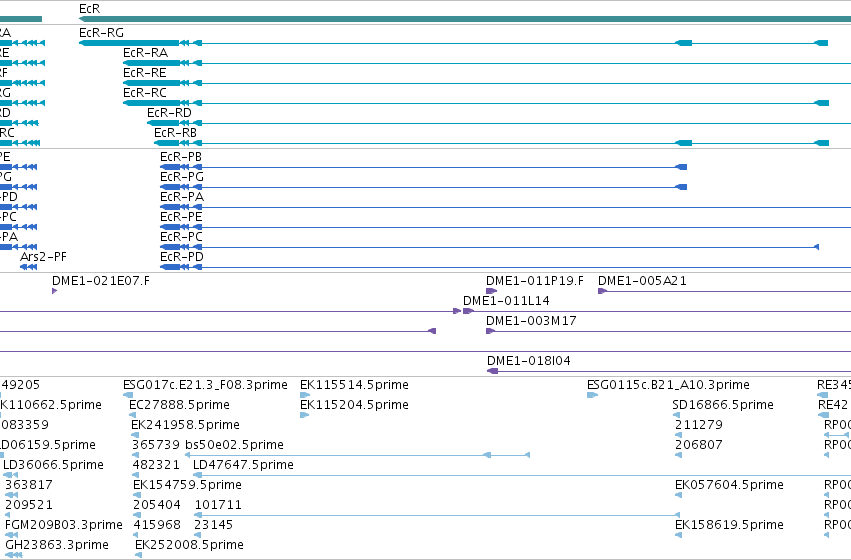
Task: Select the 205404 feature label
Action: (x=157, y=505)
